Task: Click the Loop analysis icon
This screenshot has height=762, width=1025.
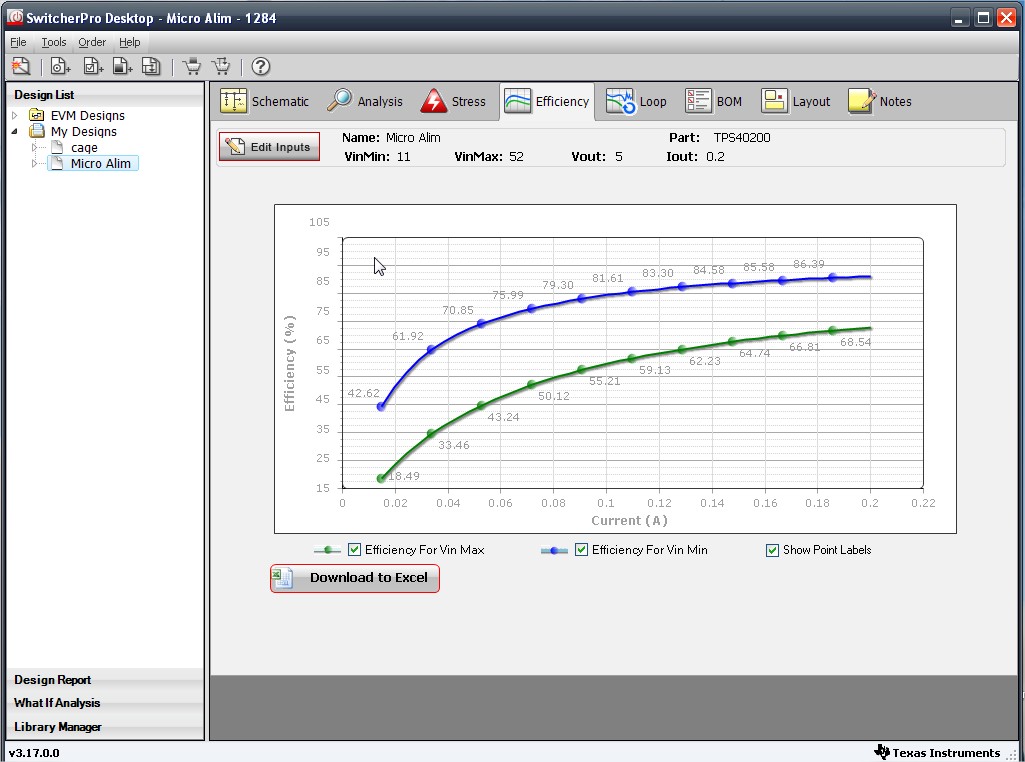Action: pos(620,101)
